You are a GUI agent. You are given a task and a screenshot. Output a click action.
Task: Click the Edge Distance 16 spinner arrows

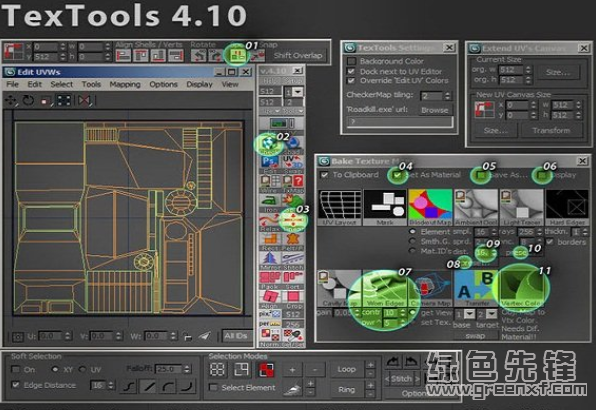pos(111,385)
